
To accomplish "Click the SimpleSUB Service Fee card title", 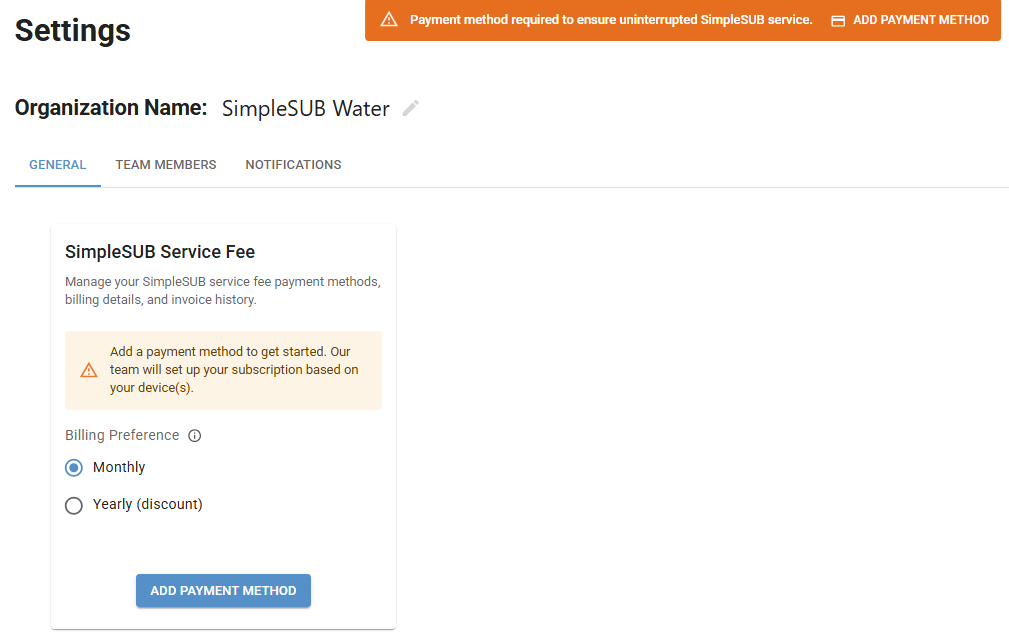I will pos(160,252).
